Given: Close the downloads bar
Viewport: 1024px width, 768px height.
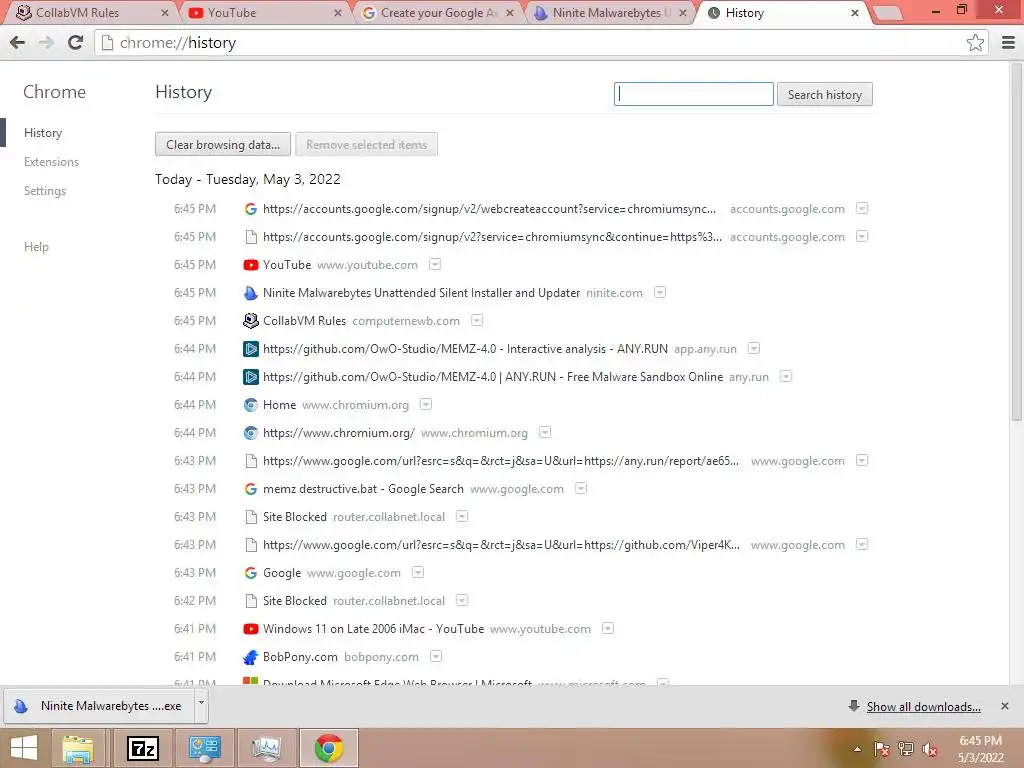Looking at the screenshot, I should (1005, 706).
